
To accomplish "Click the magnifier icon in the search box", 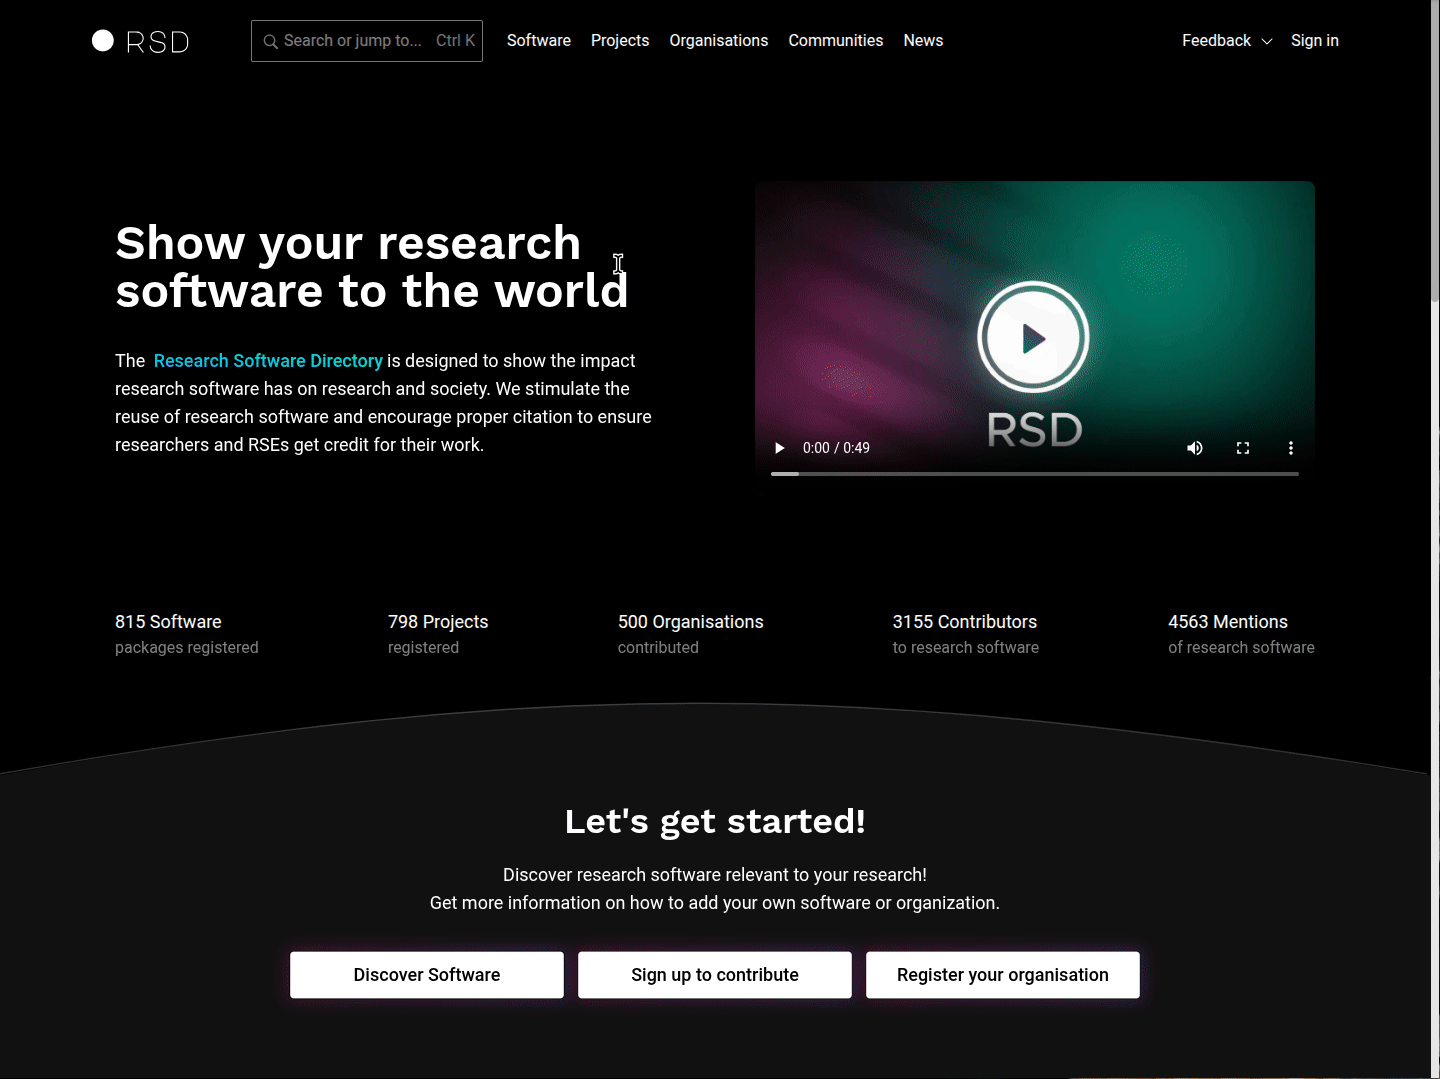I will tap(270, 41).
